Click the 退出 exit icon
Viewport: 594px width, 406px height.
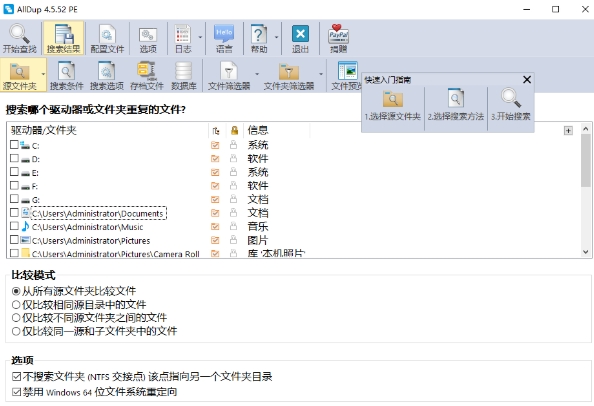point(300,38)
